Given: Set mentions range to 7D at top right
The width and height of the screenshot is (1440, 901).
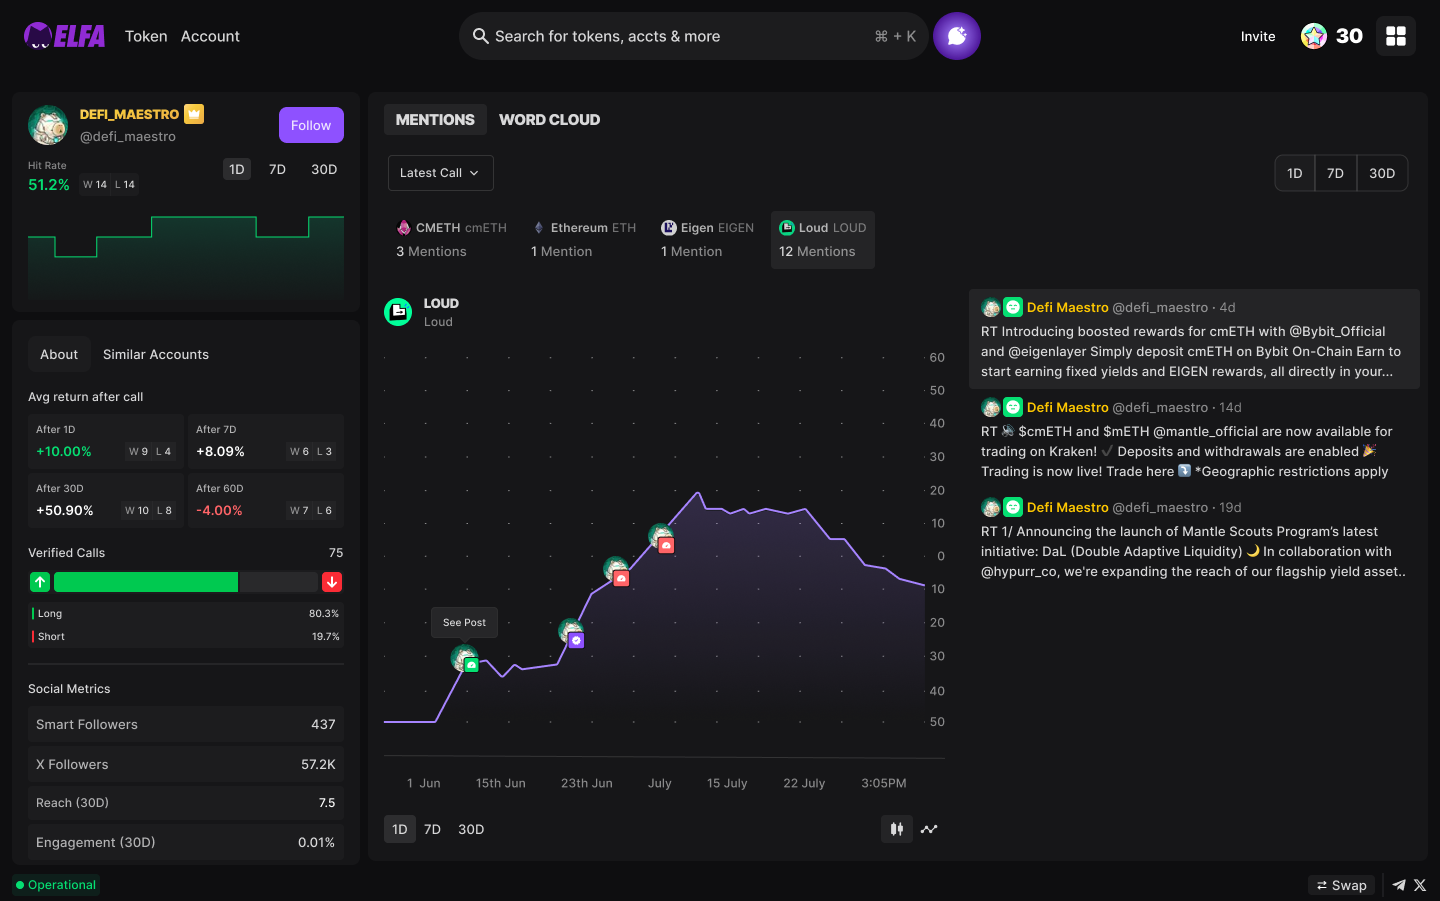Looking at the screenshot, I should point(1335,173).
